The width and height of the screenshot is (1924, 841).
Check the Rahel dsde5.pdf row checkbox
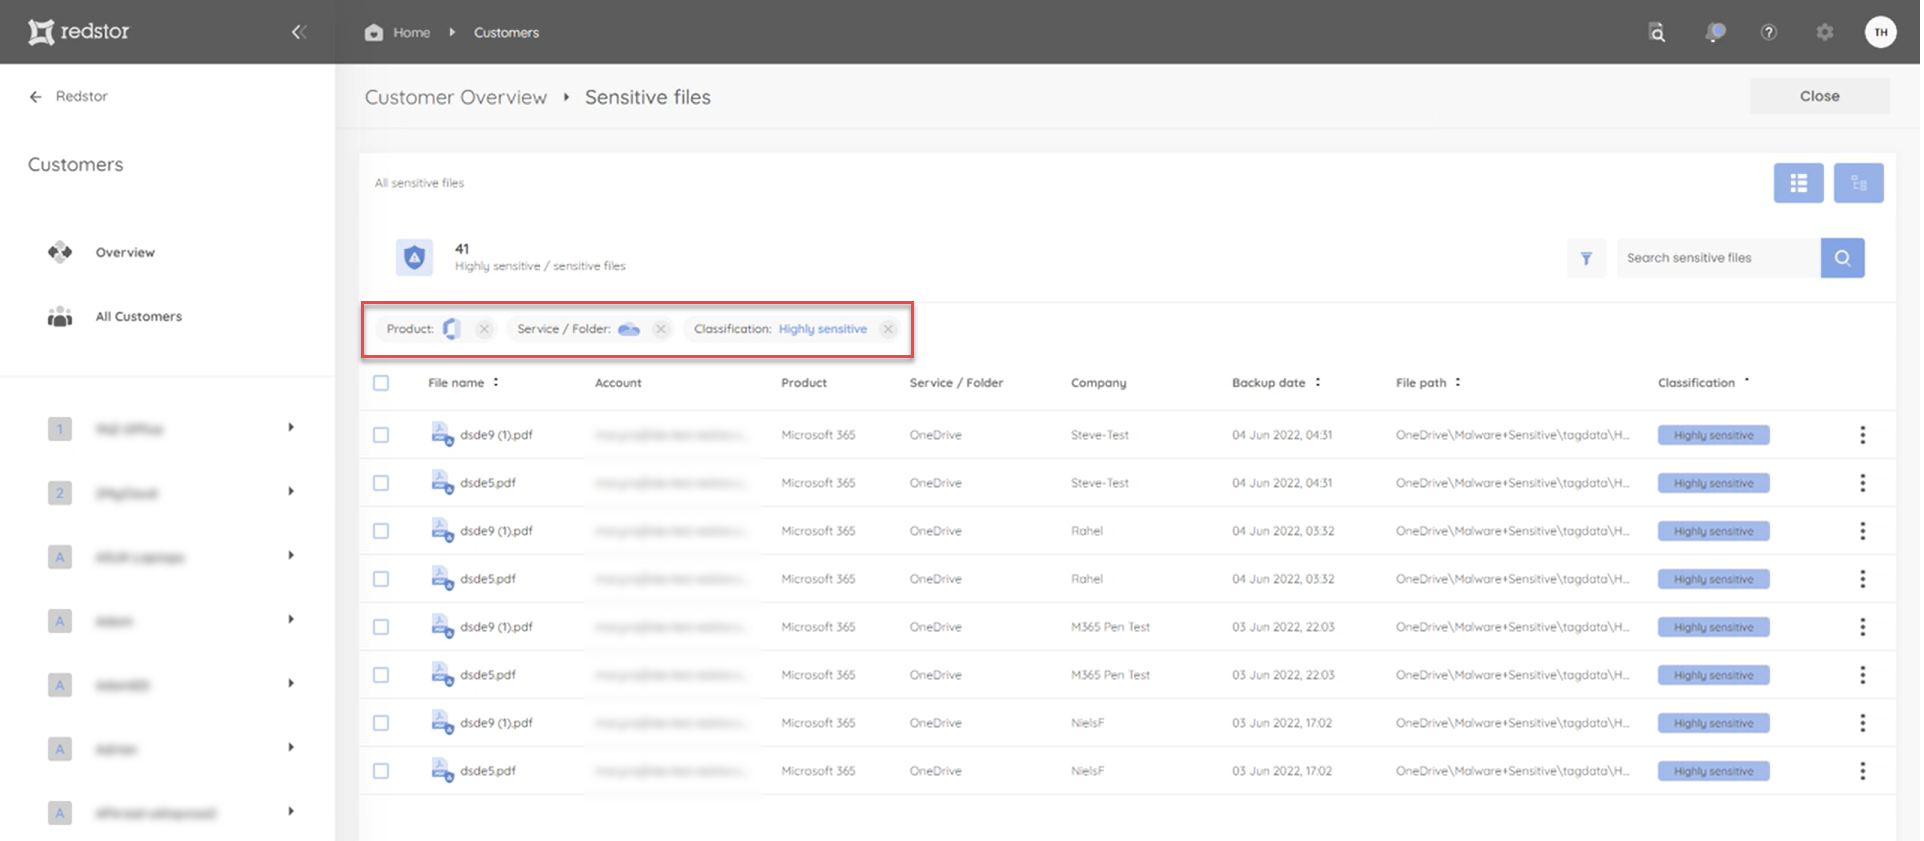point(381,579)
